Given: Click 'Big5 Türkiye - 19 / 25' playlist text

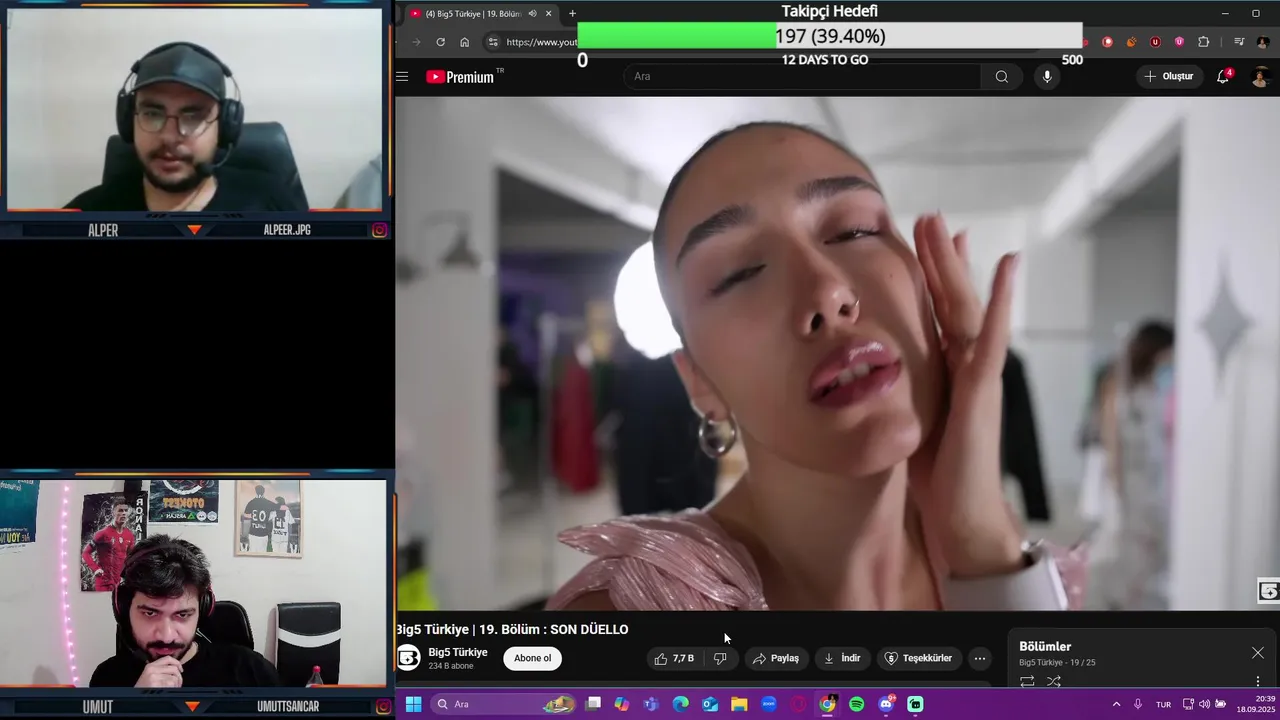Looking at the screenshot, I should click(1057, 663).
